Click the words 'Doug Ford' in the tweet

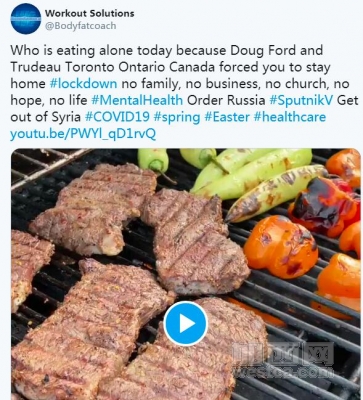pyautogui.click(x=263, y=50)
